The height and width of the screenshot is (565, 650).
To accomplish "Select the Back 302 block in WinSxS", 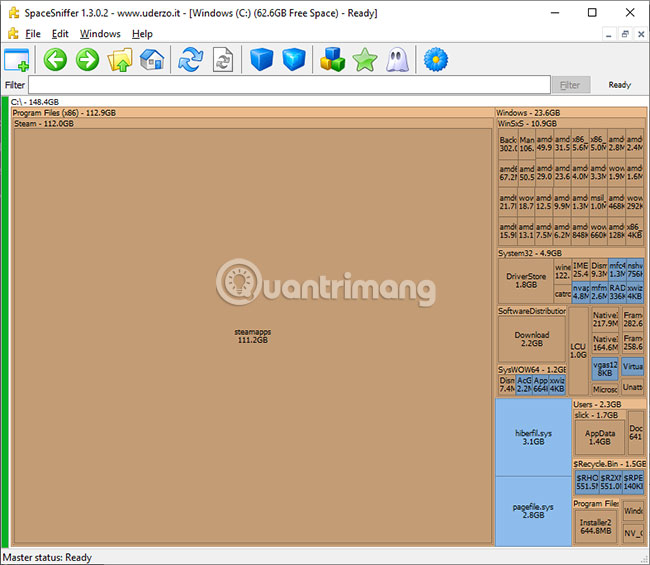I will (508, 144).
